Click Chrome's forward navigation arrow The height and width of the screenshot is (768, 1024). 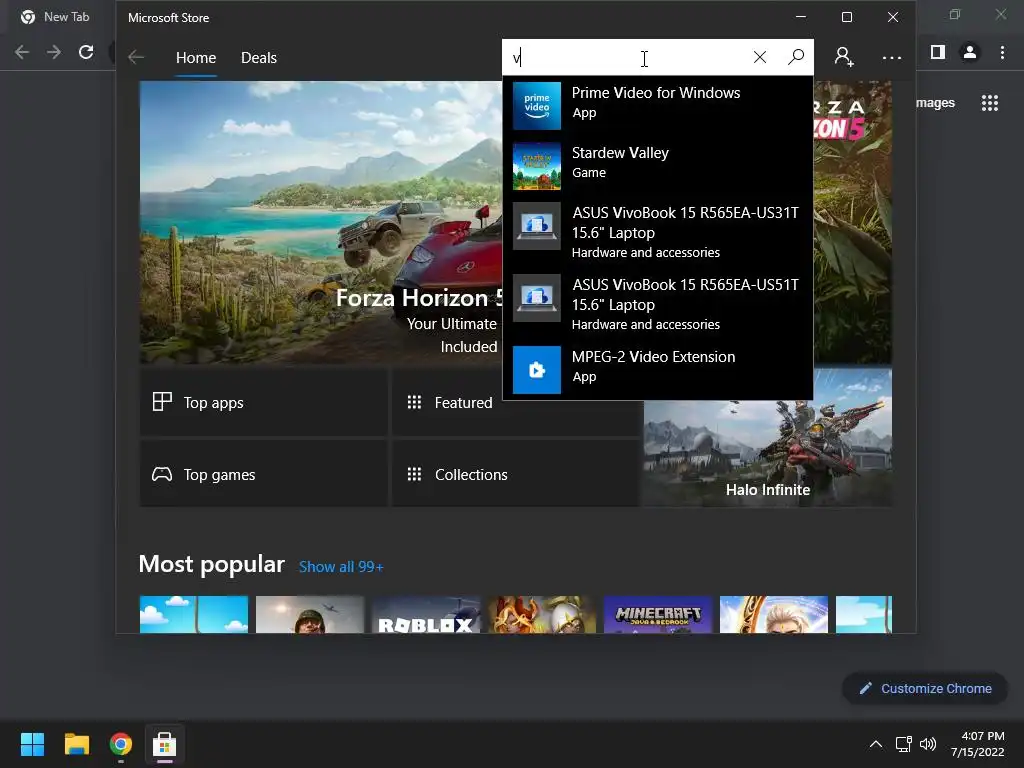54,52
